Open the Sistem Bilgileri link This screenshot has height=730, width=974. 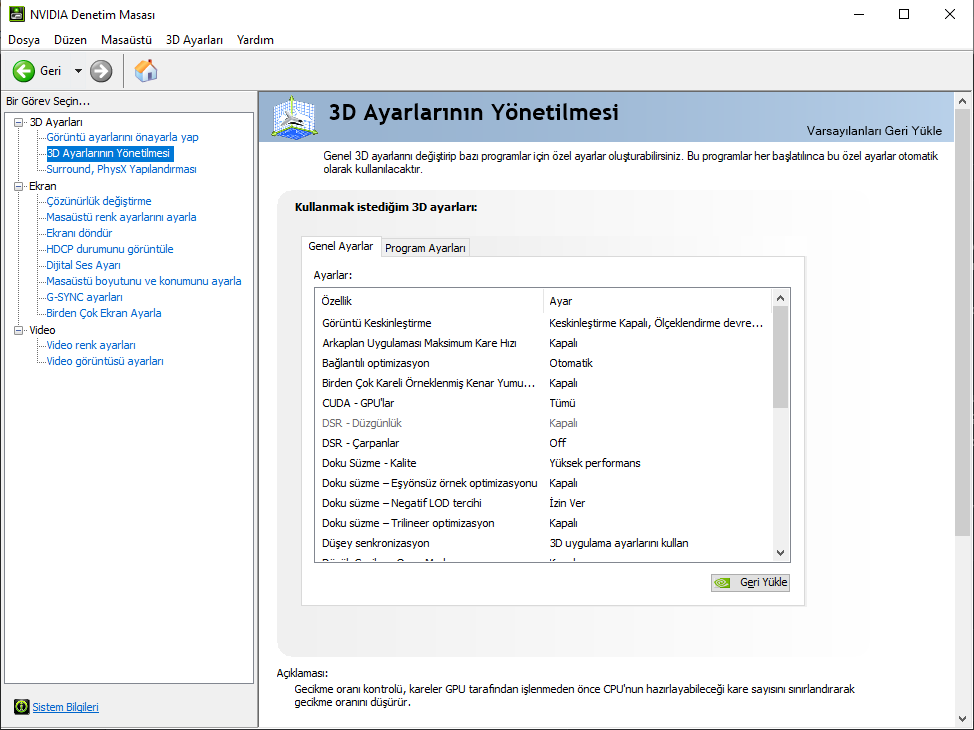(65, 707)
